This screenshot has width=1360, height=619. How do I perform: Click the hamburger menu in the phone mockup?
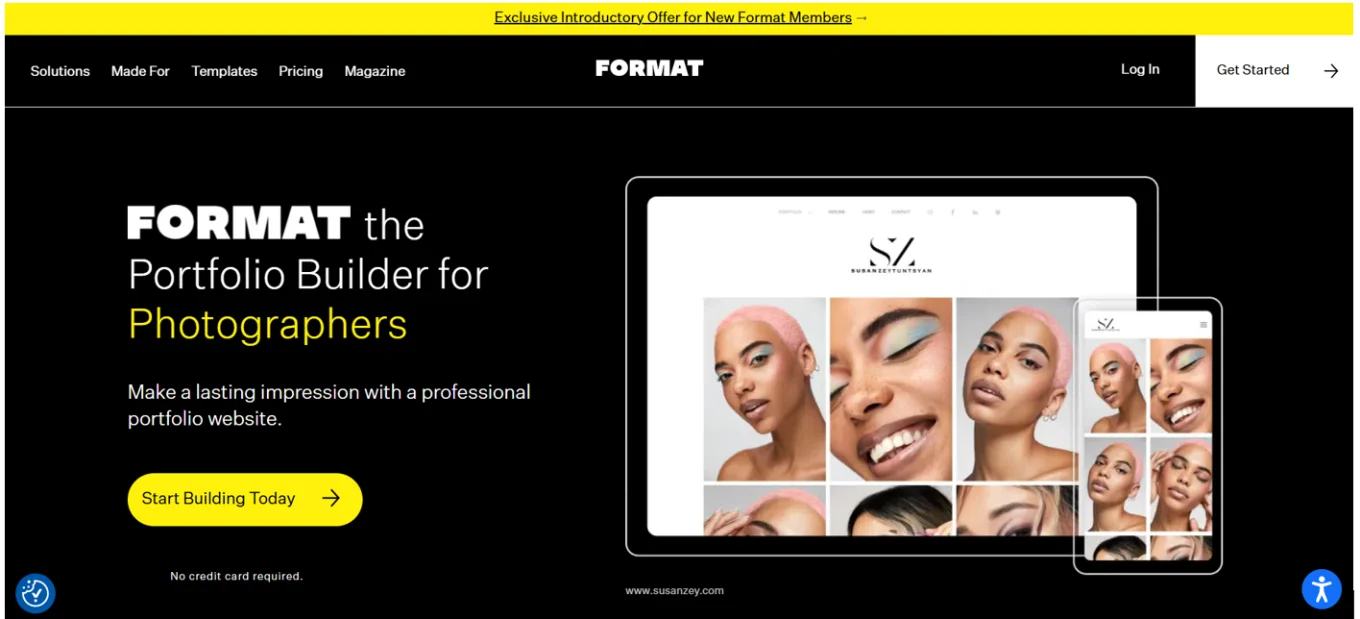[x=1204, y=325]
